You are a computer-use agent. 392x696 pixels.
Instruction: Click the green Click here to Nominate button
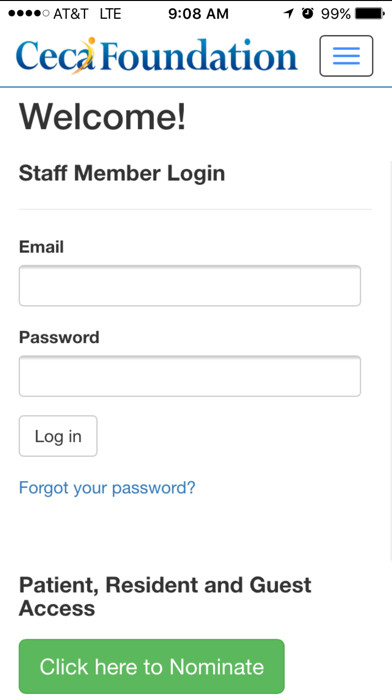pyautogui.click(x=151, y=666)
